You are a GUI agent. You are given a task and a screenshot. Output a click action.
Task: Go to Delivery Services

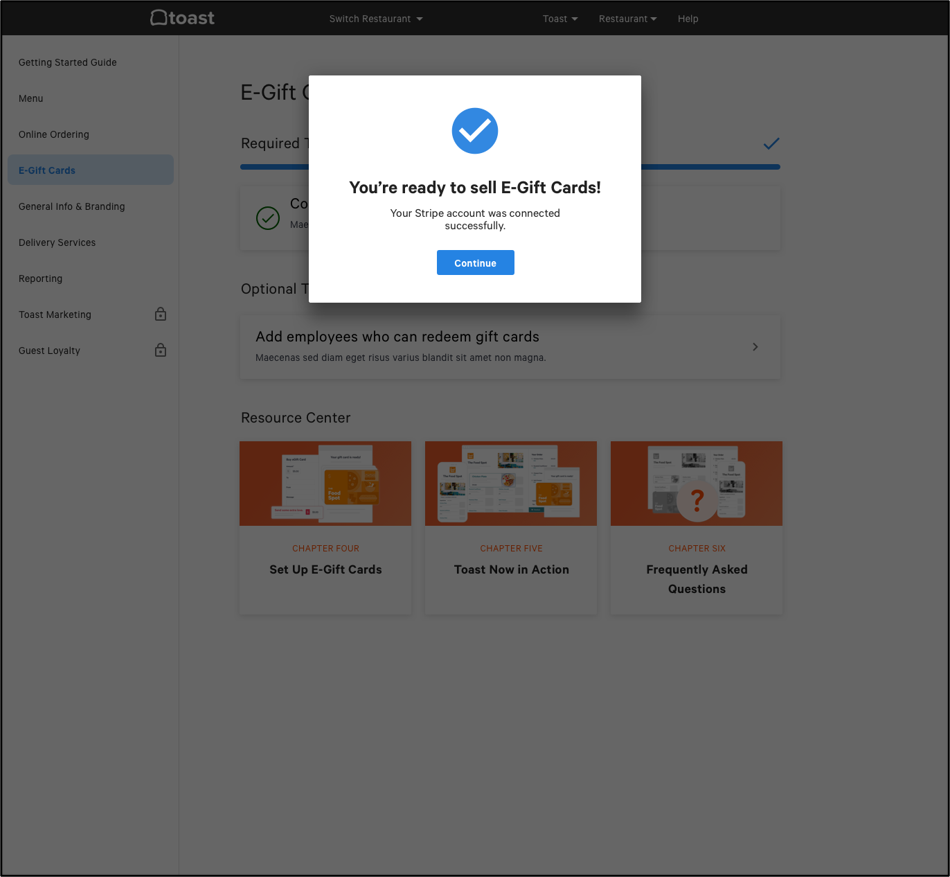click(57, 242)
